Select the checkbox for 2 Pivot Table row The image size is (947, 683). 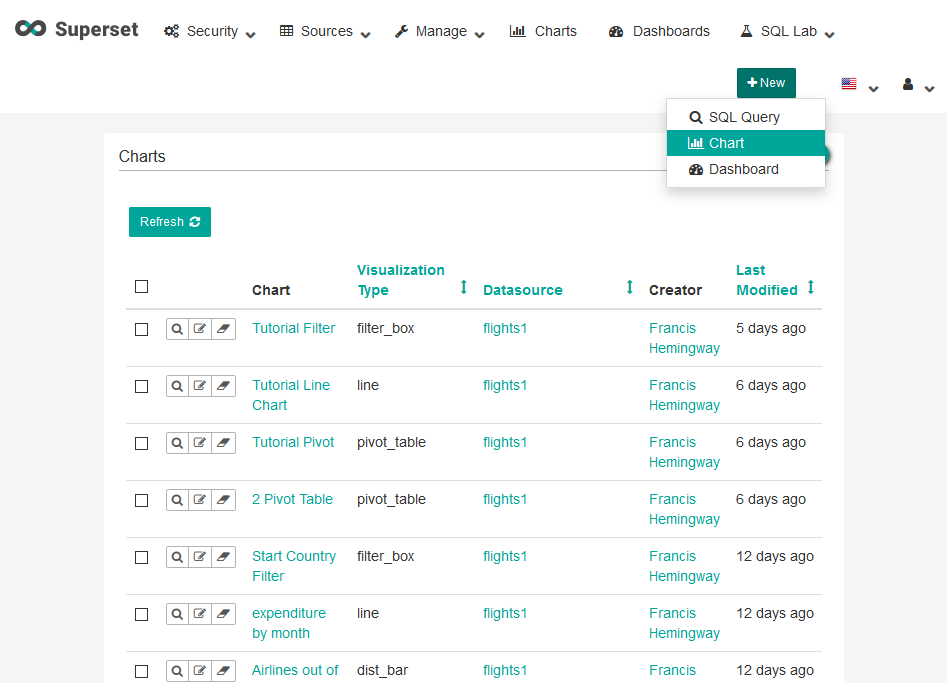pos(141,500)
